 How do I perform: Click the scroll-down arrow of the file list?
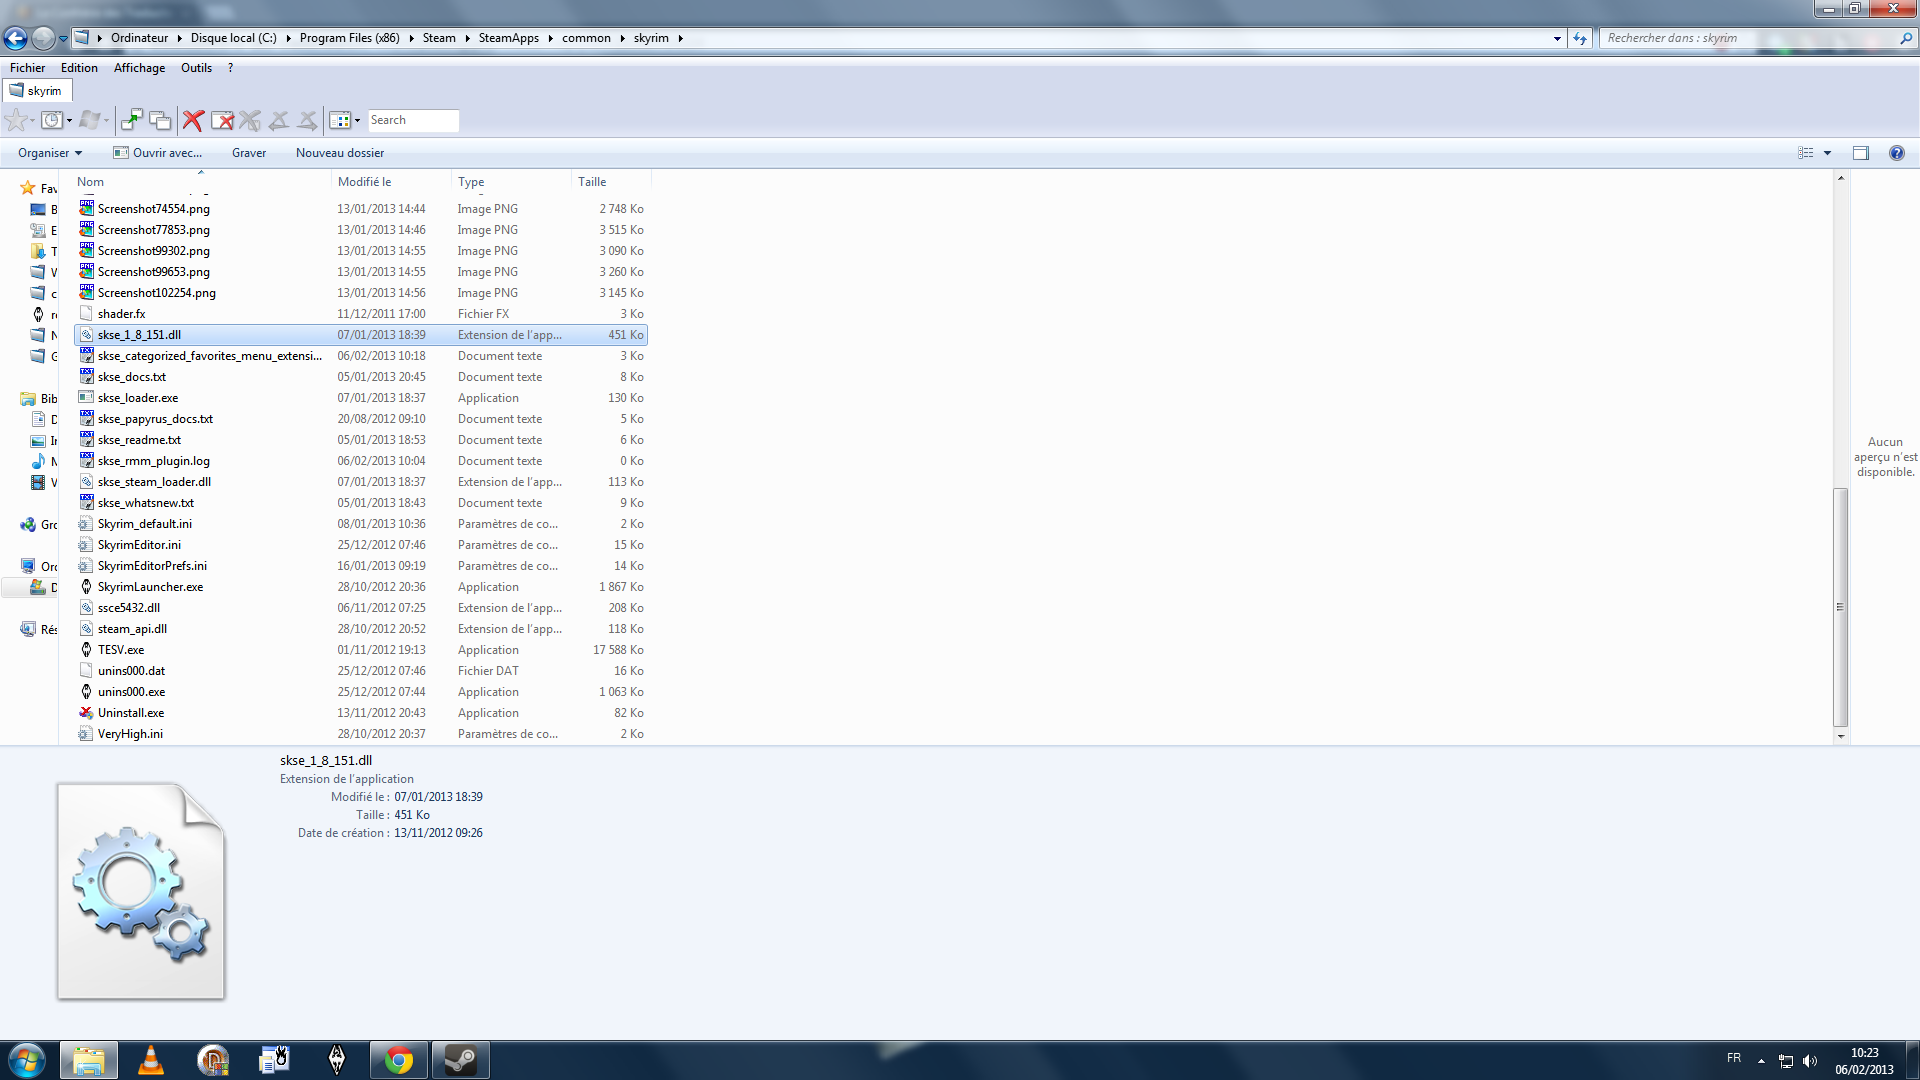pos(1840,736)
